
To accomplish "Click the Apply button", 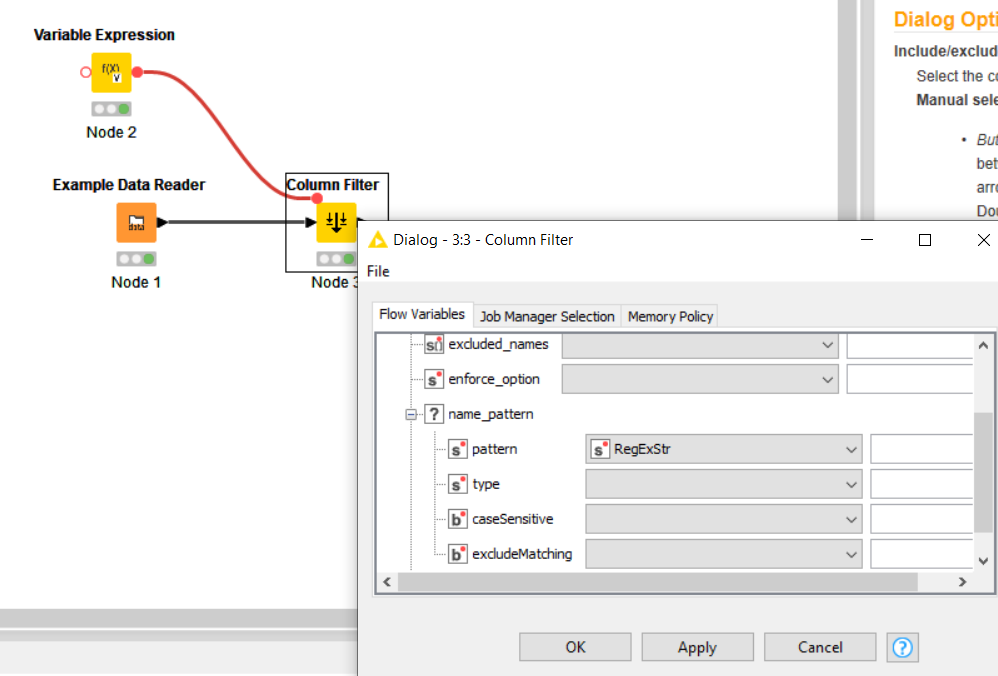I will coord(697,647).
